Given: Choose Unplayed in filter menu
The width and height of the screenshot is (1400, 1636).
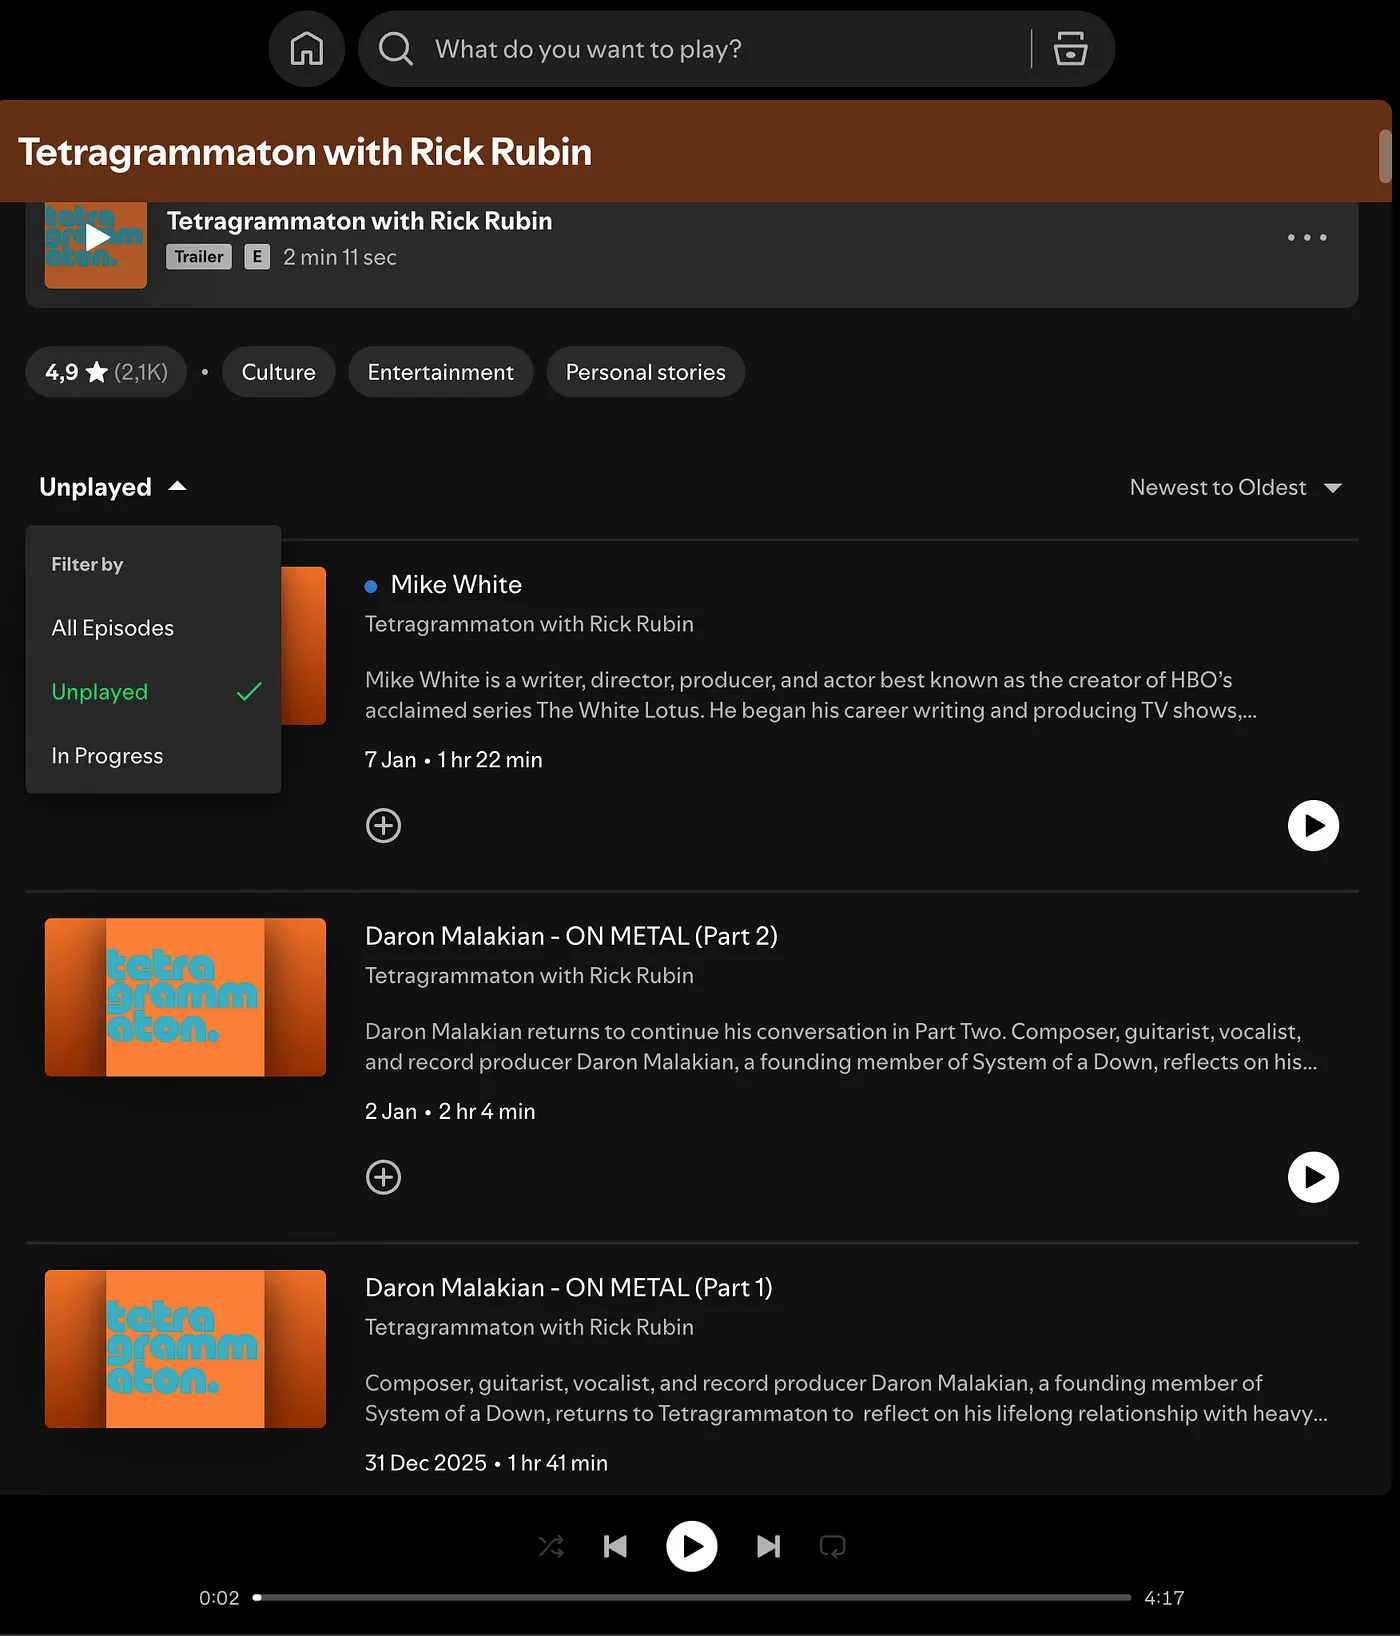Looking at the screenshot, I should coord(153,692).
